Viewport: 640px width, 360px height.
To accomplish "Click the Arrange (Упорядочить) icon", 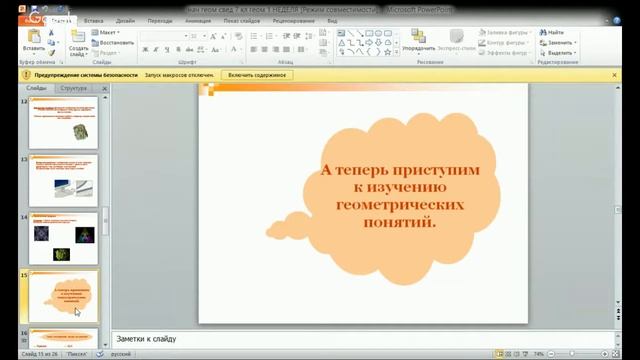I will tap(418, 36).
